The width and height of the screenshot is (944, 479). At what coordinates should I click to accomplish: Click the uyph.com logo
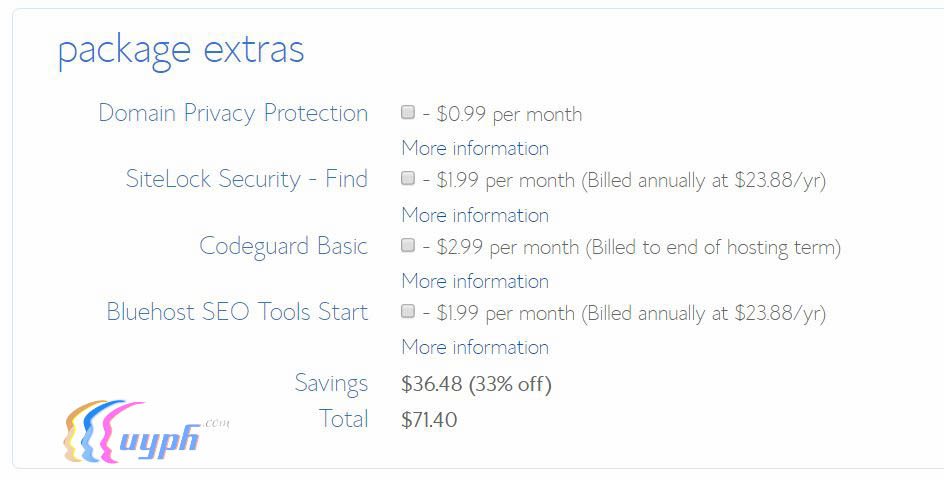click(x=140, y=433)
